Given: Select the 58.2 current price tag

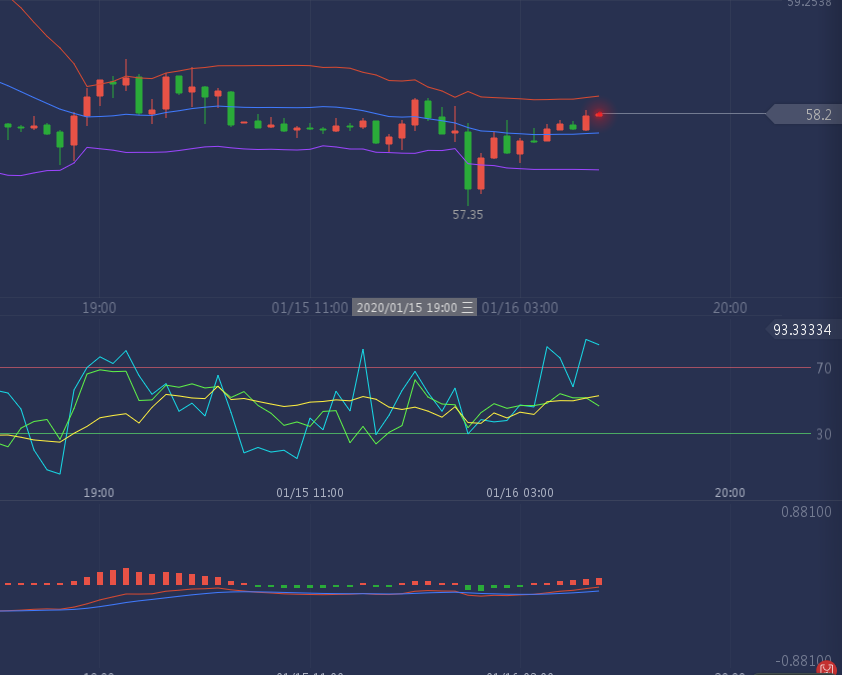Looking at the screenshot, I should pos(817,115).
